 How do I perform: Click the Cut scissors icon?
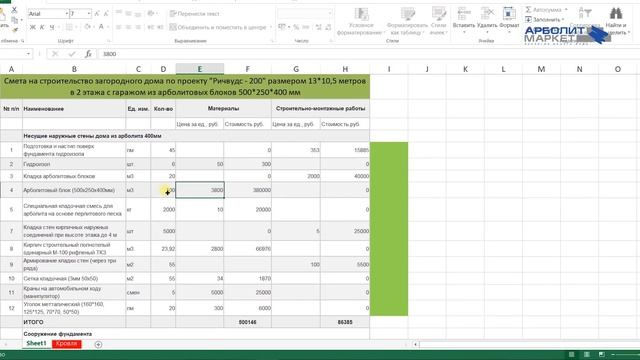[x=14, y=10]
